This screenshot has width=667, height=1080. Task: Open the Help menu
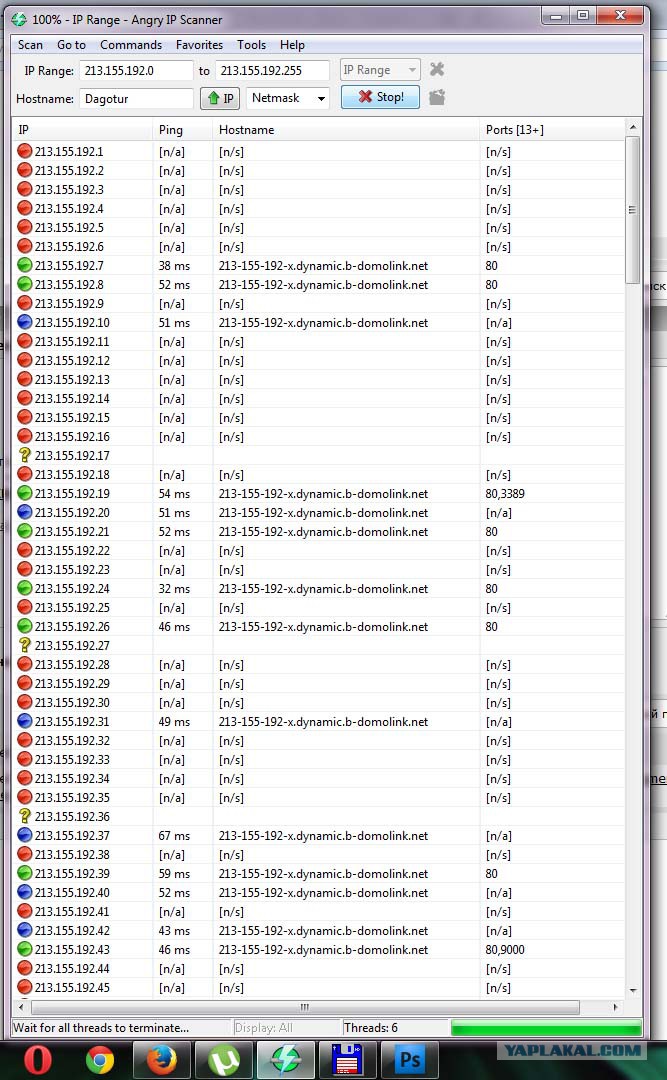(x=292, y=45)
